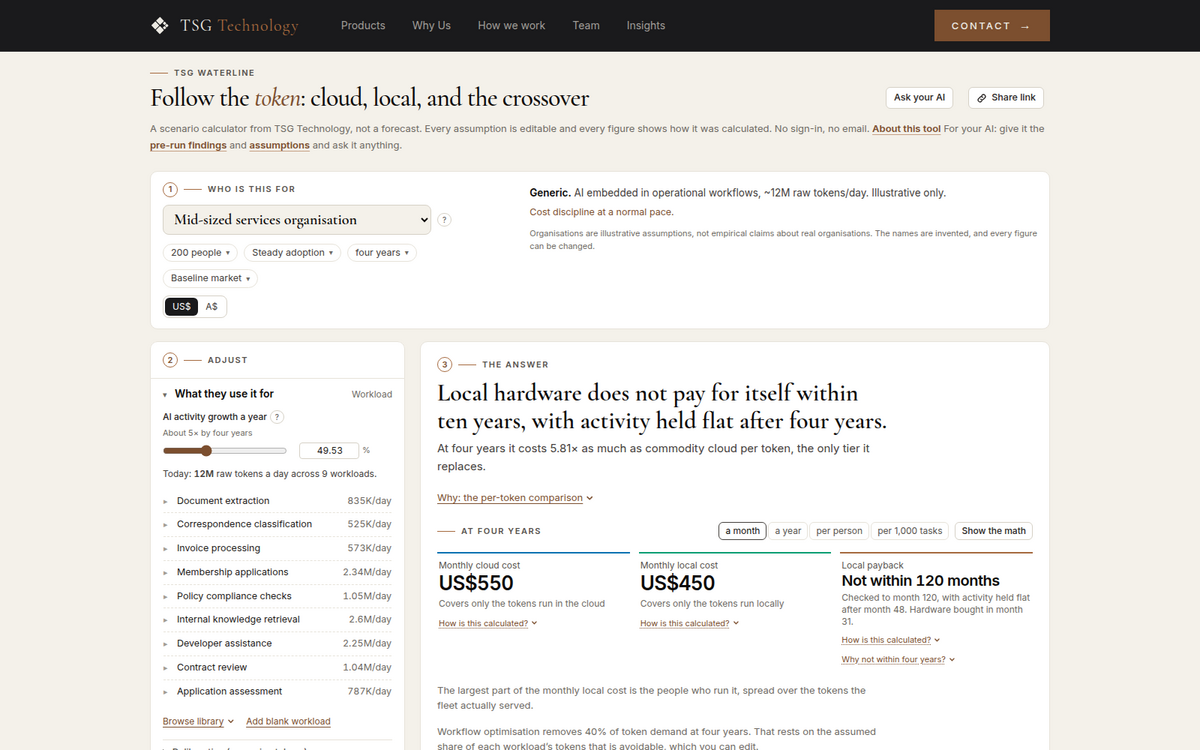Image resolution: width=1200 pixels, height=750 pixels.
Task: Click the 49.53 percent input field
Action: pos(329,451)
